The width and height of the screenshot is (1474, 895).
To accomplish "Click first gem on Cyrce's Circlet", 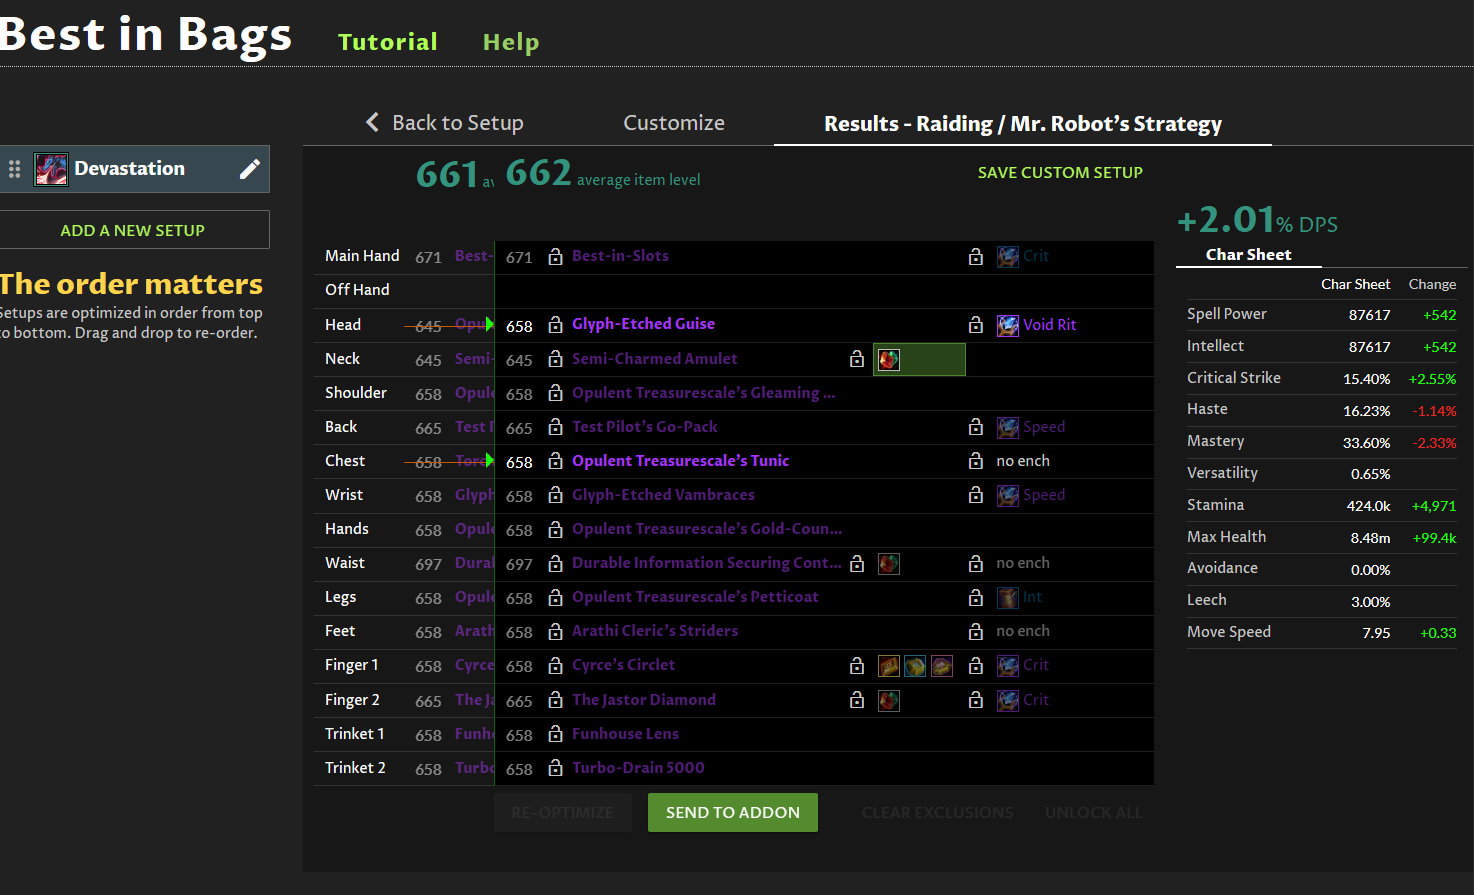I will (x=888, y=665).
